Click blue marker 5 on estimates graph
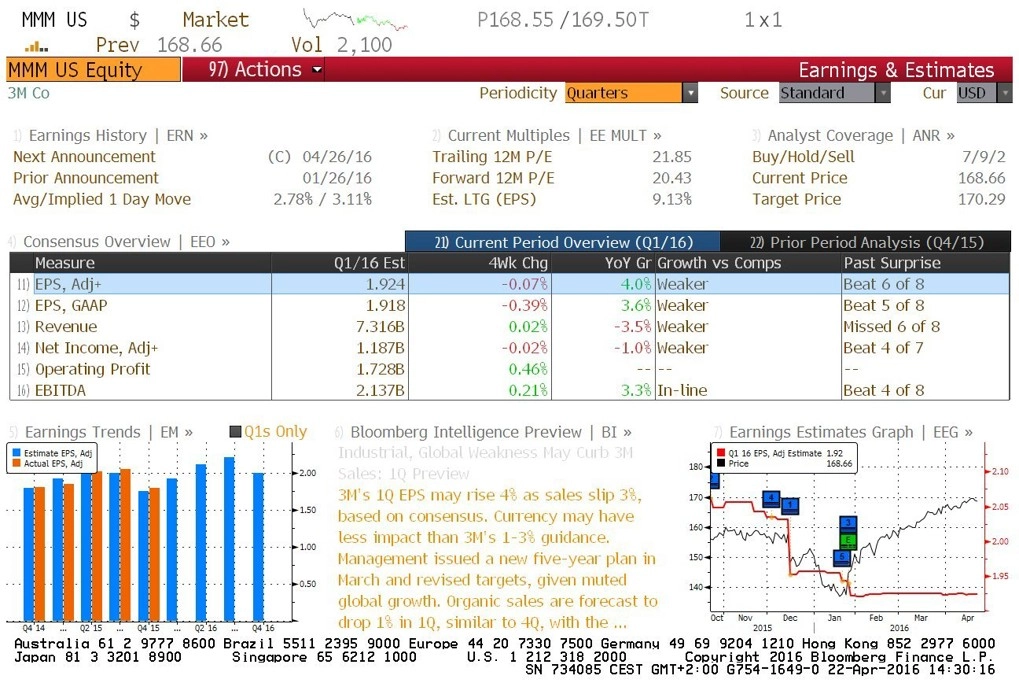Screen dimensions: 1019x683 [842, 557]
